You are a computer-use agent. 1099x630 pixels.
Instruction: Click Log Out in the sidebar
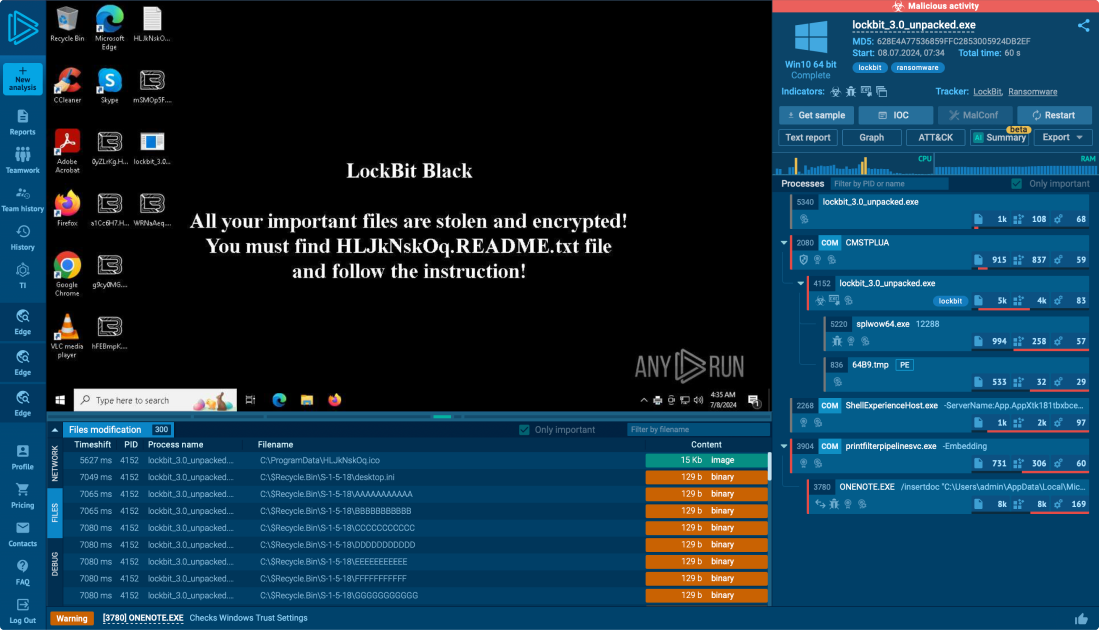(x=22, y=611)
